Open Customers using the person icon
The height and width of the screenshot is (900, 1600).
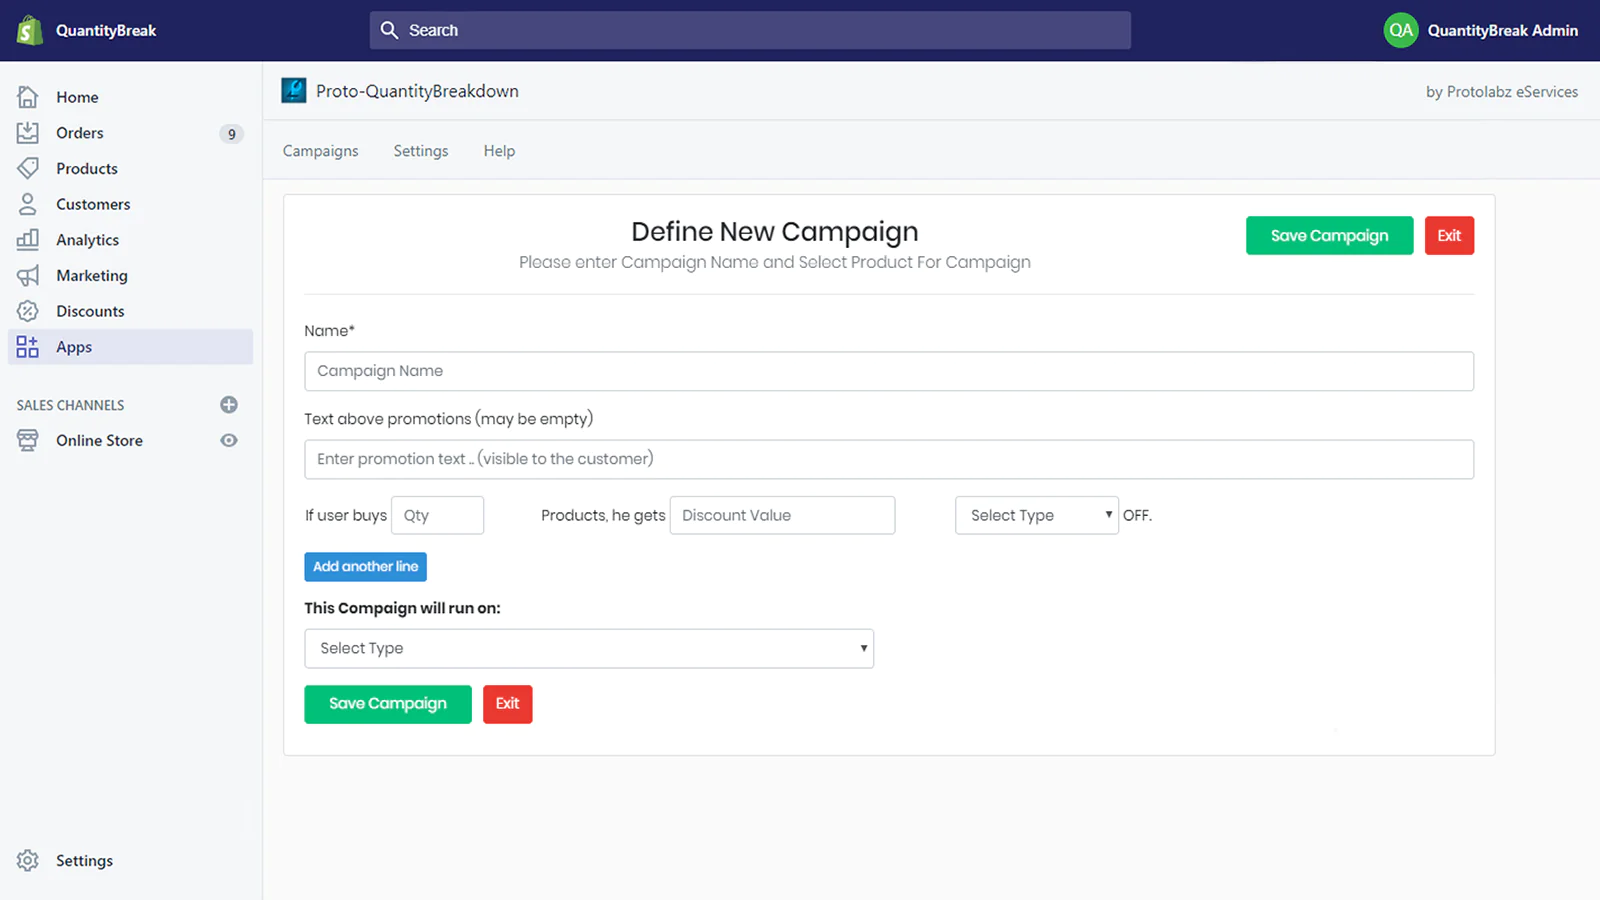(28, 204)
